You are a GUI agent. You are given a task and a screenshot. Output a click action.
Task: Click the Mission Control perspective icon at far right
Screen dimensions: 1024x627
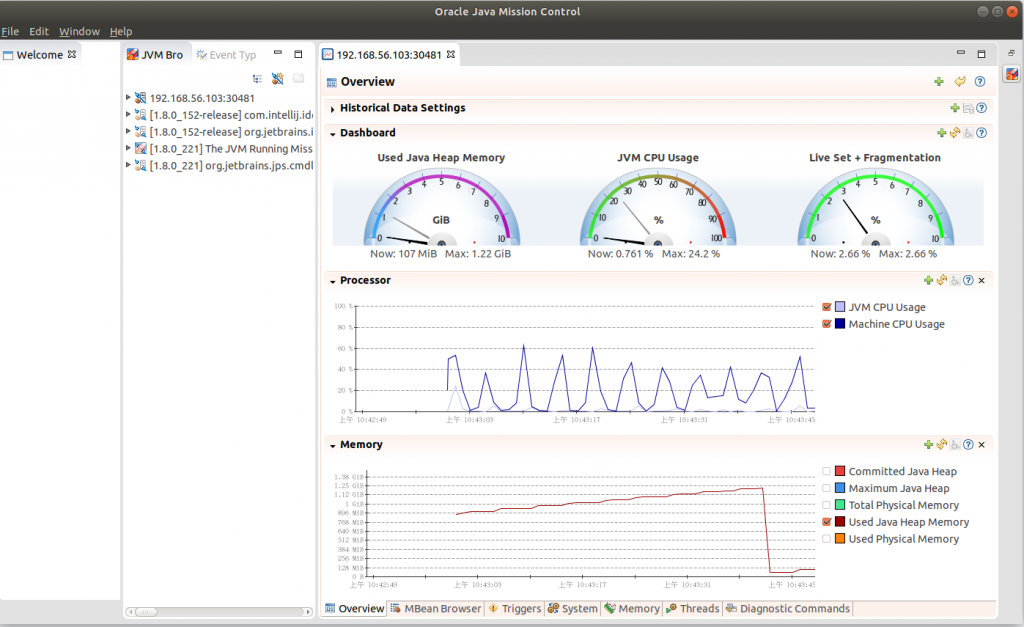(1012, 74)
